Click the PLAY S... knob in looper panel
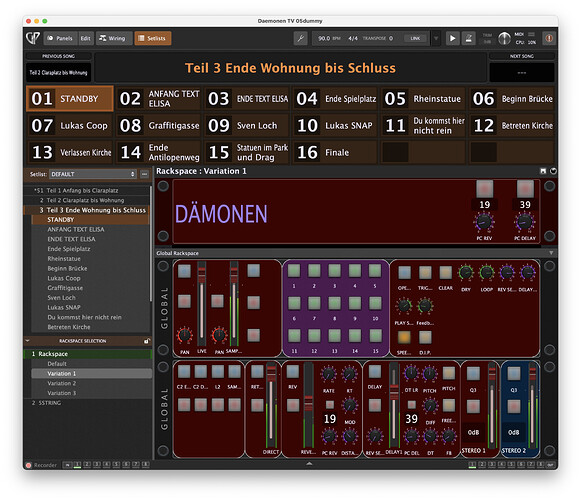The height and width of the screenshot is (500, 580). (x=404, y=305)
